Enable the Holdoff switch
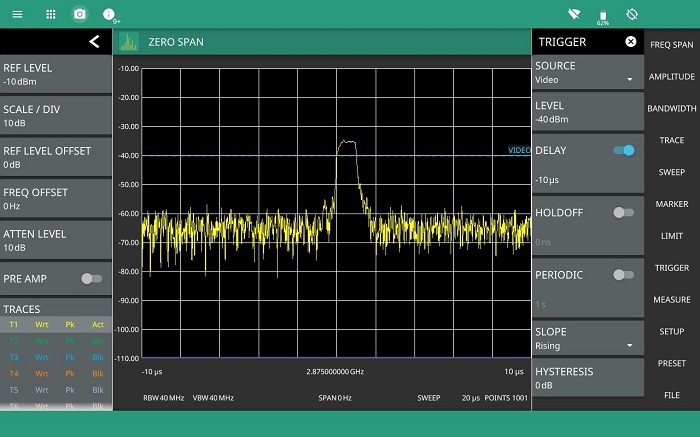The image size is (700, 437). (623, 212)
